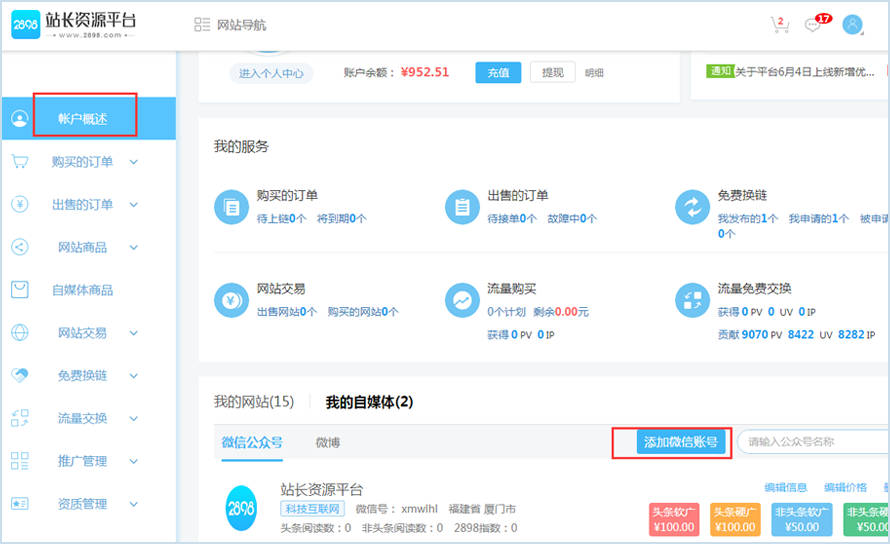Click the 流量免费交换 service icon

click(x=691, y=300)
